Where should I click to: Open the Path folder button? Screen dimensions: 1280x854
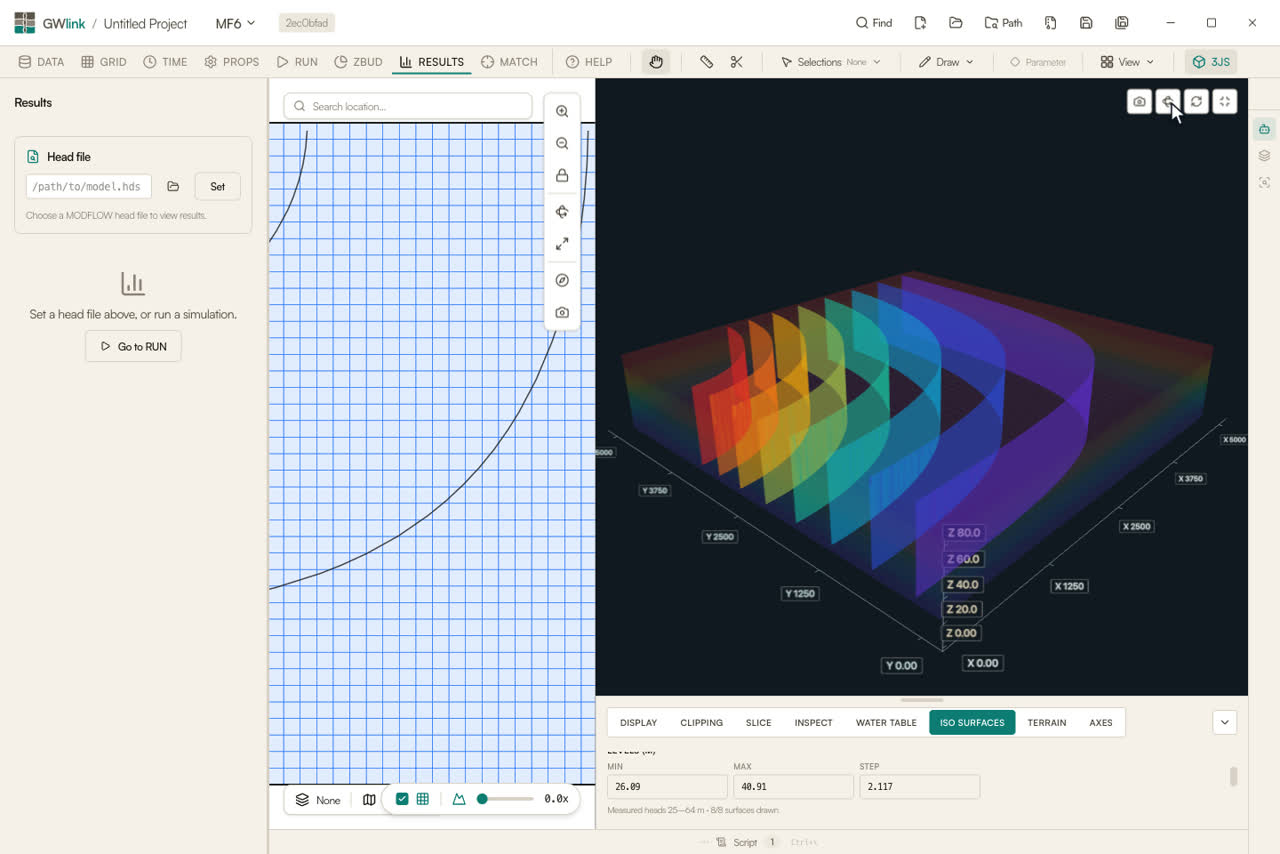coord(1003,23)
